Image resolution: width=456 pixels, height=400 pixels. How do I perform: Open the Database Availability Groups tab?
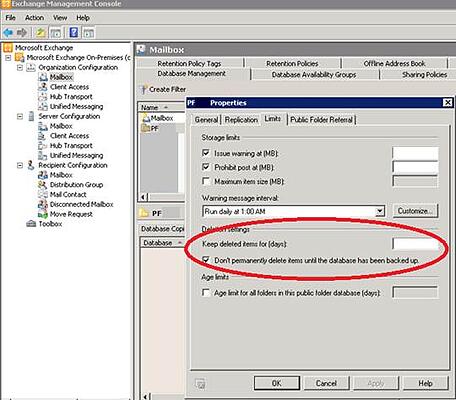coord(314,75)
